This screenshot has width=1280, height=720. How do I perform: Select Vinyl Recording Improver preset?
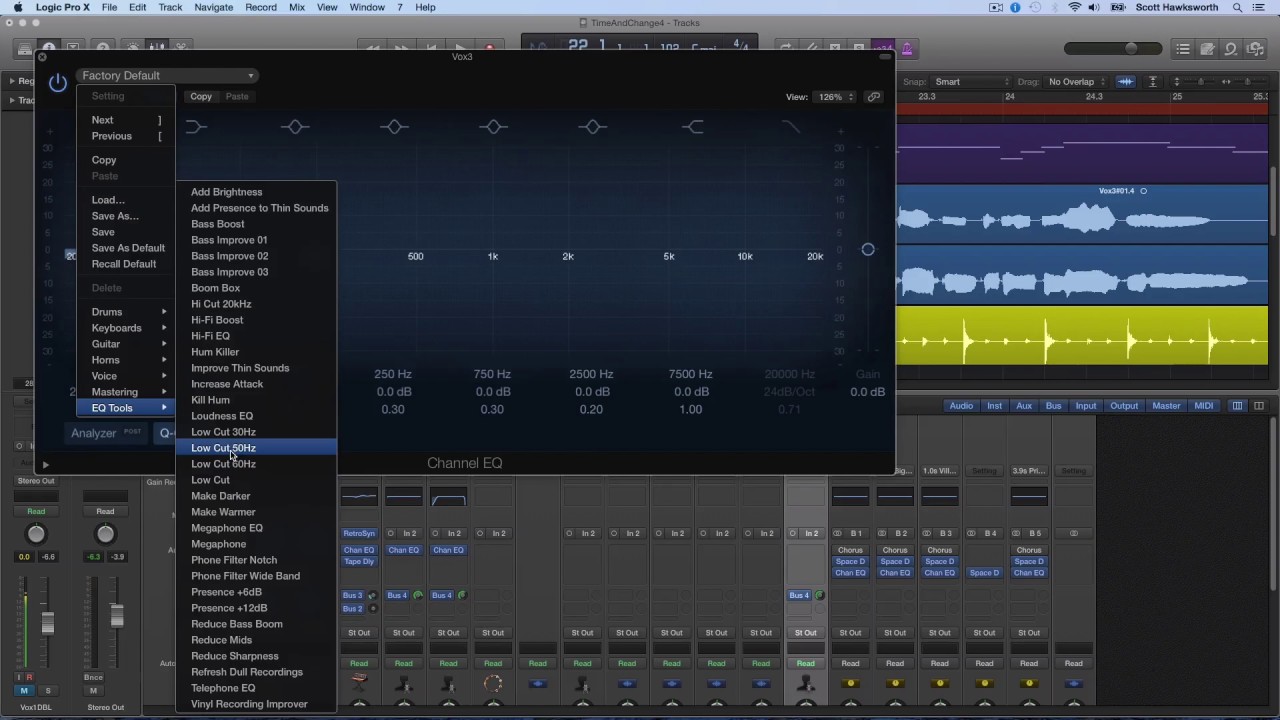257,704
